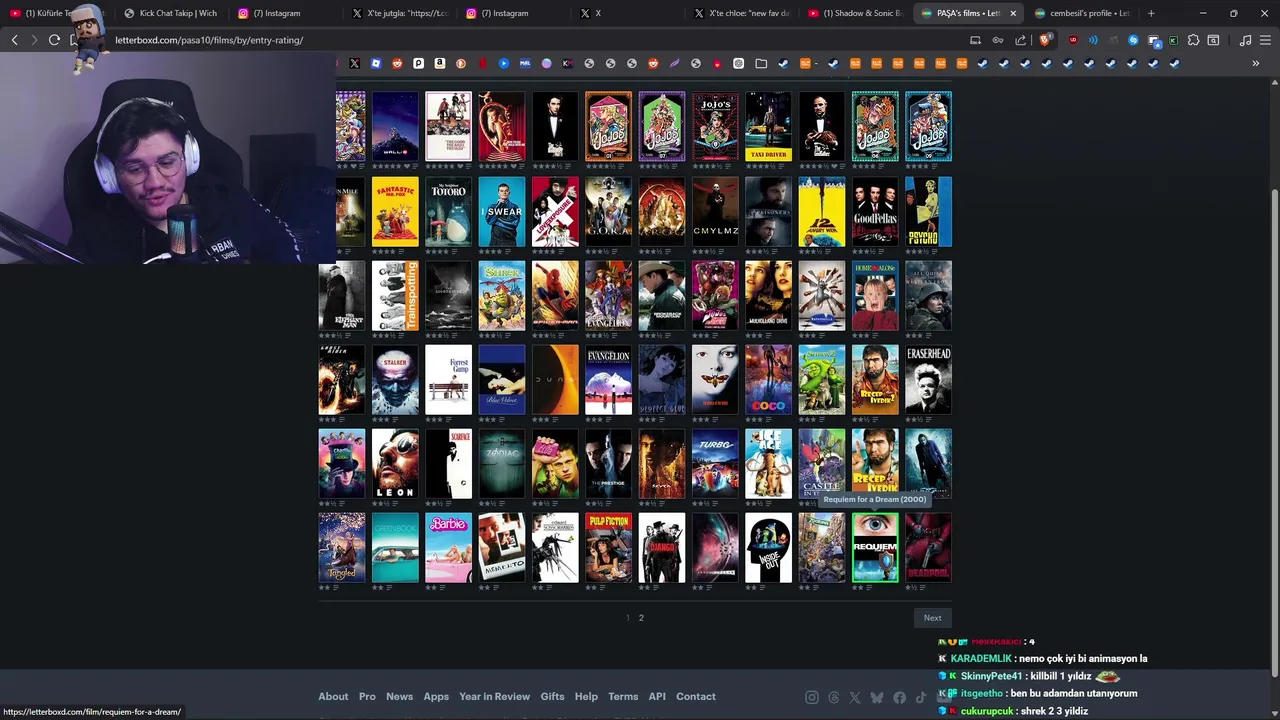
Task: Switch to the cembesil's profile Letterboxd tab
Action: pos(1083,13)
